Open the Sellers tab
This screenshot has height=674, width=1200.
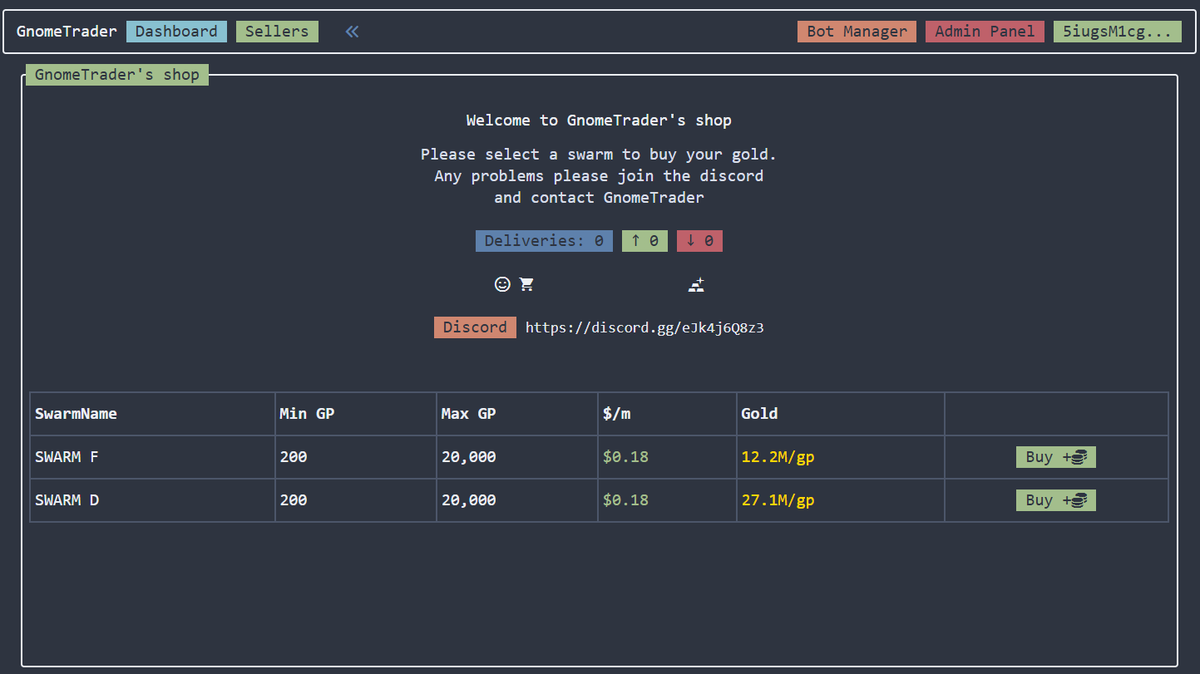point(276,31)
